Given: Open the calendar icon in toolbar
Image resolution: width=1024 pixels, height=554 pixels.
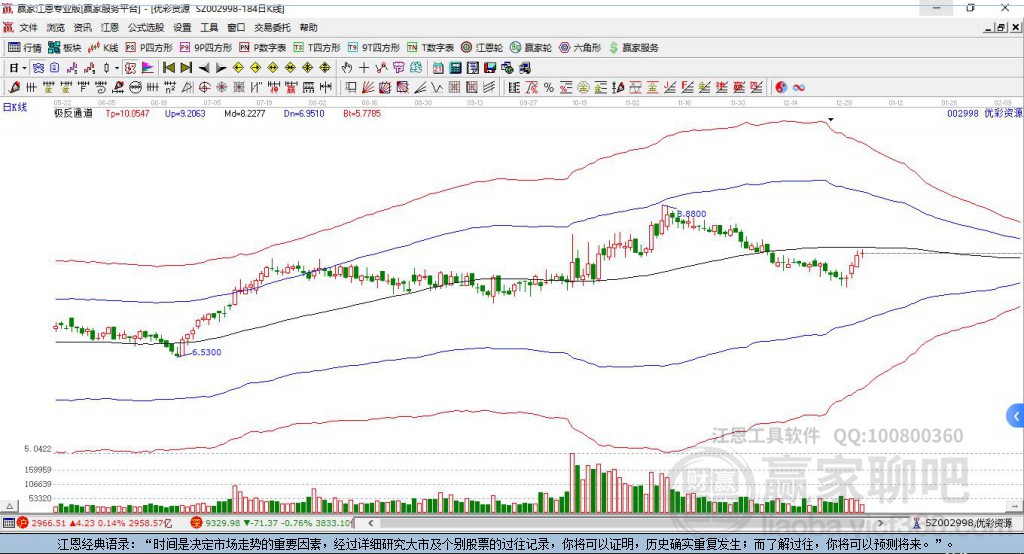Looking at the screenshot, I should (438, 68).
